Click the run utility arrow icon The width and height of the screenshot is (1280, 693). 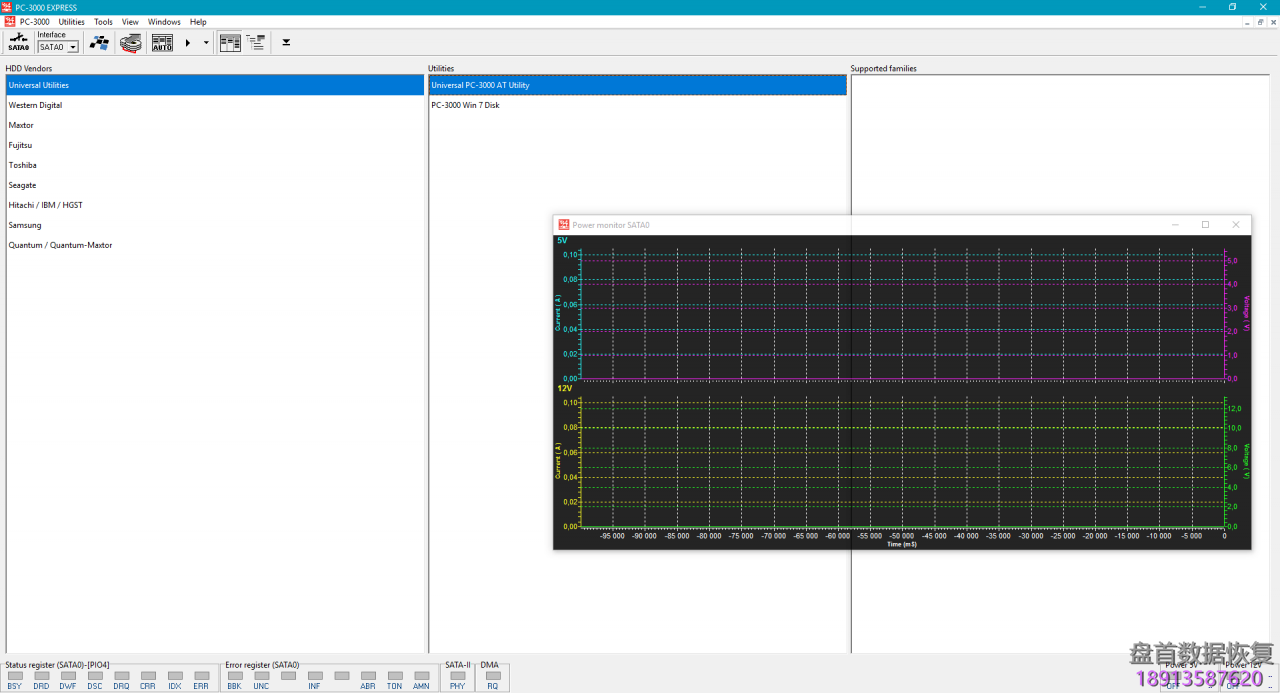click(x=187, y=42)
